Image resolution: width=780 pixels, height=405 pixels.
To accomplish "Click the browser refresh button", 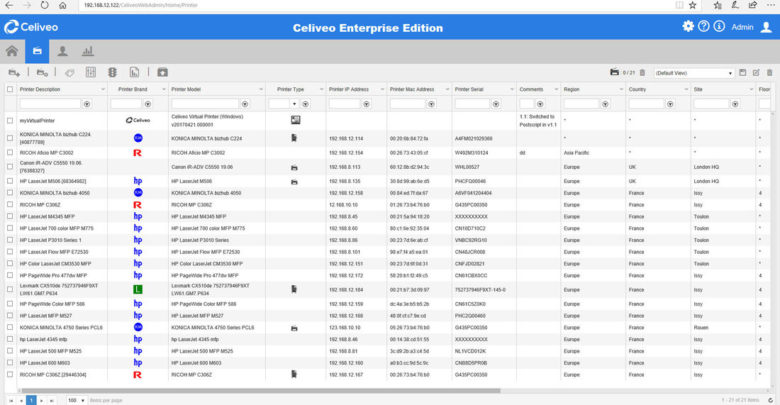I will pos(45,5).
